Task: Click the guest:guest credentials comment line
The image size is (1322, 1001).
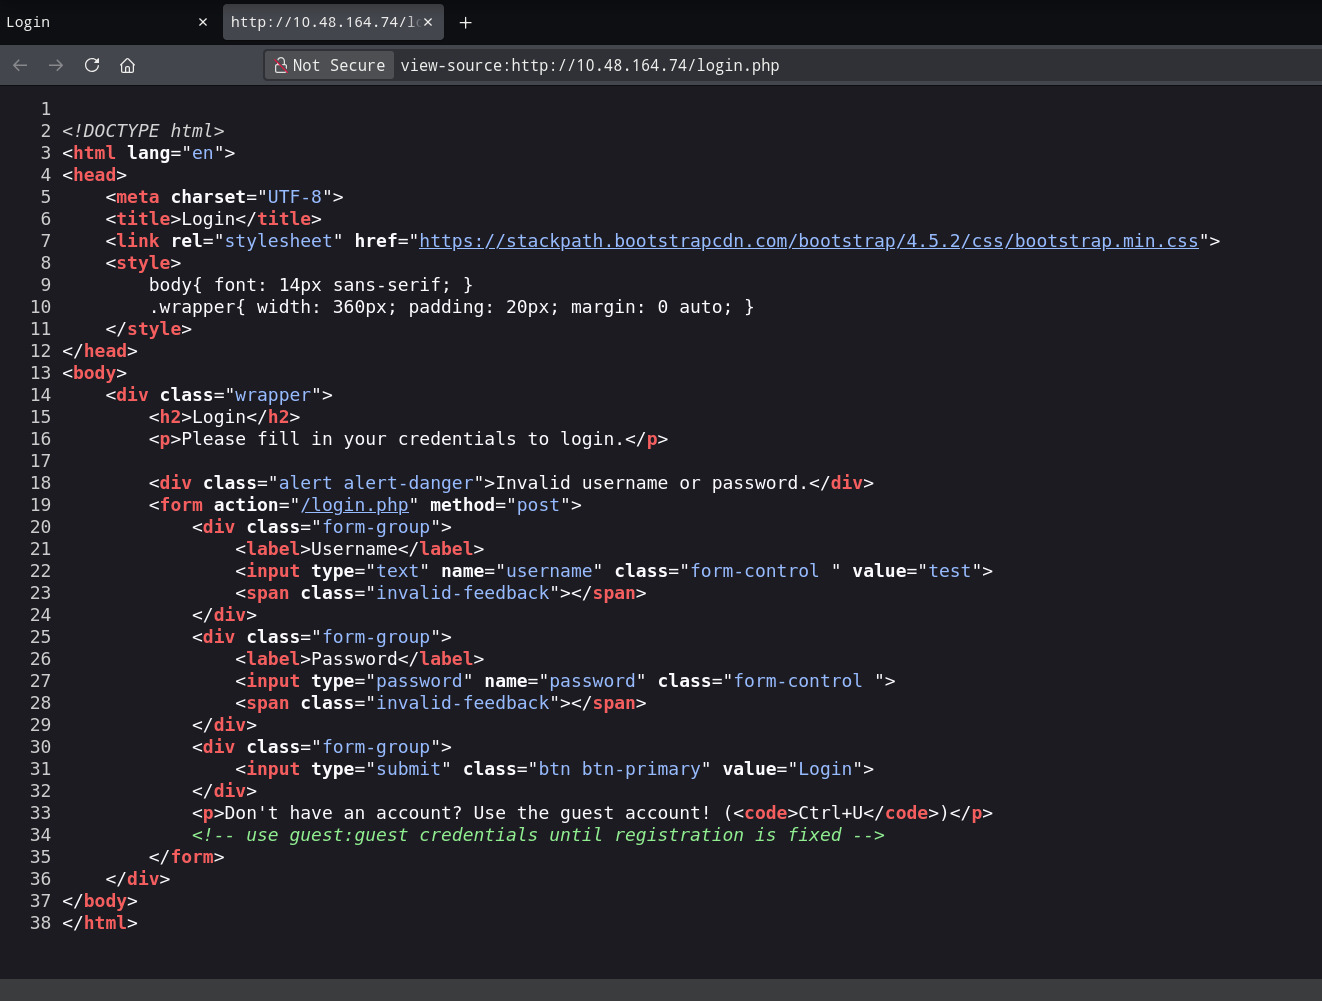Action: coord(538,835)
